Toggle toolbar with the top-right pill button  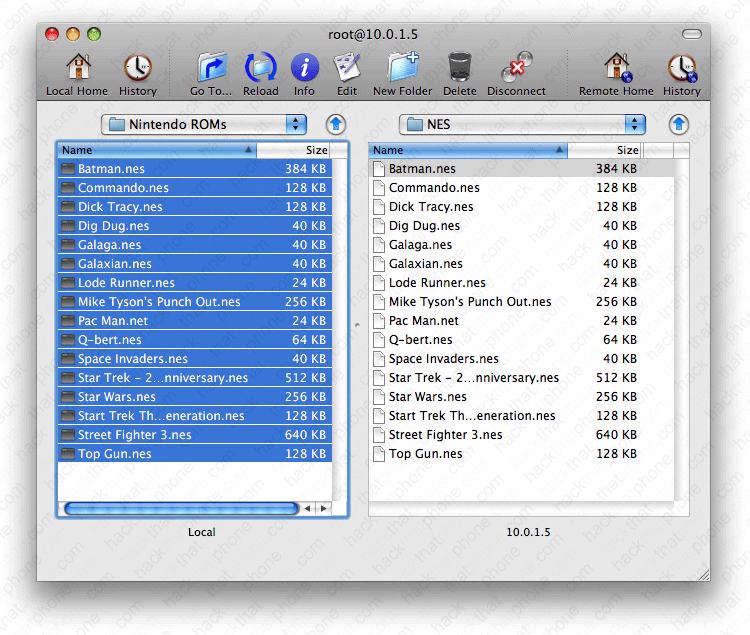692,34
